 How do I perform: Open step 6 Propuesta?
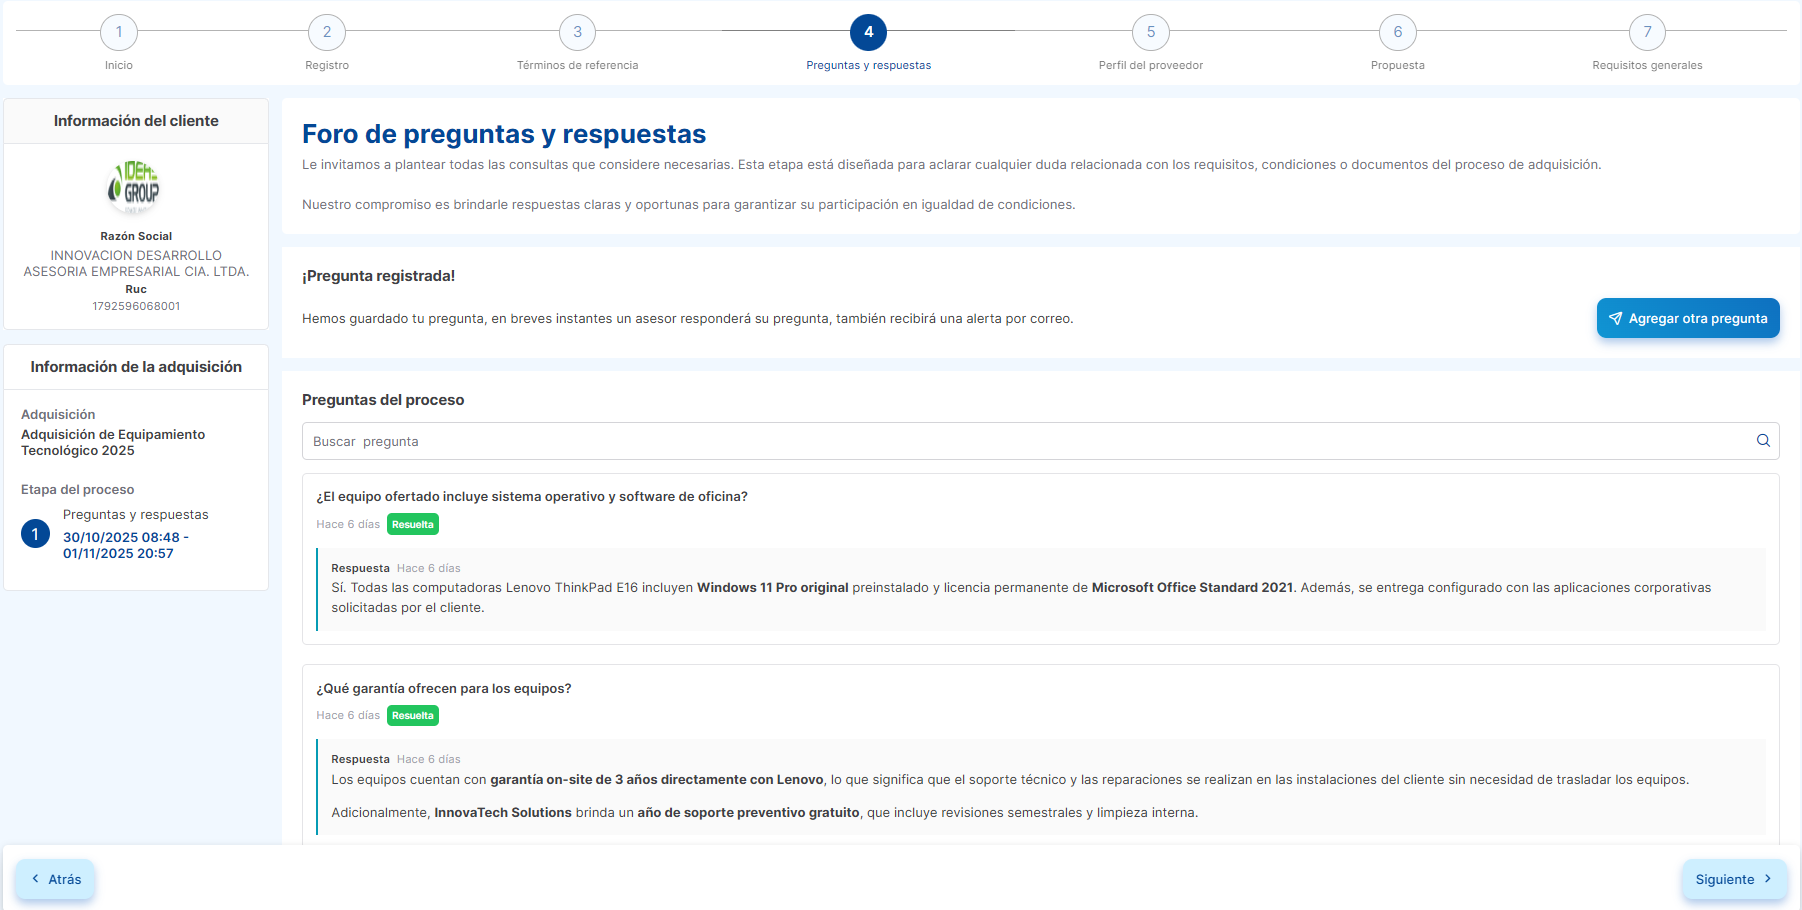tap(1397, 32)
